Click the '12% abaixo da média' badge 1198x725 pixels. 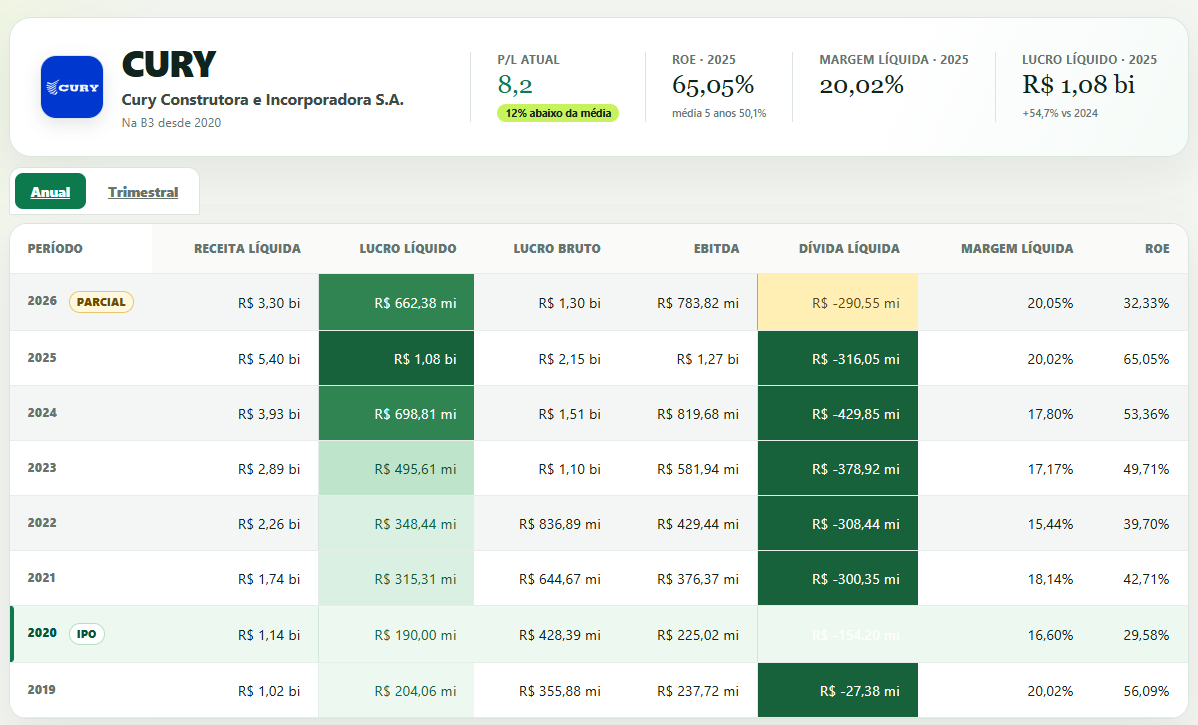(558, 113)
